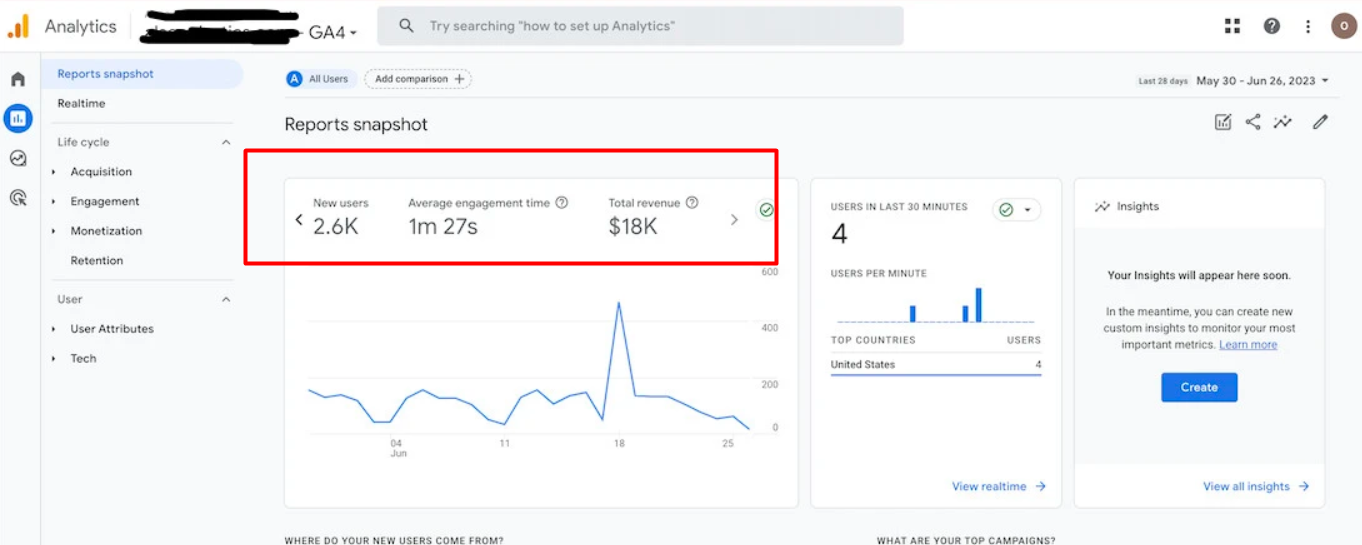This screenshot has width=1362, height=545.
Task: Open the Insights sparkline icon in header
Action: click(x=1283, y=122)
